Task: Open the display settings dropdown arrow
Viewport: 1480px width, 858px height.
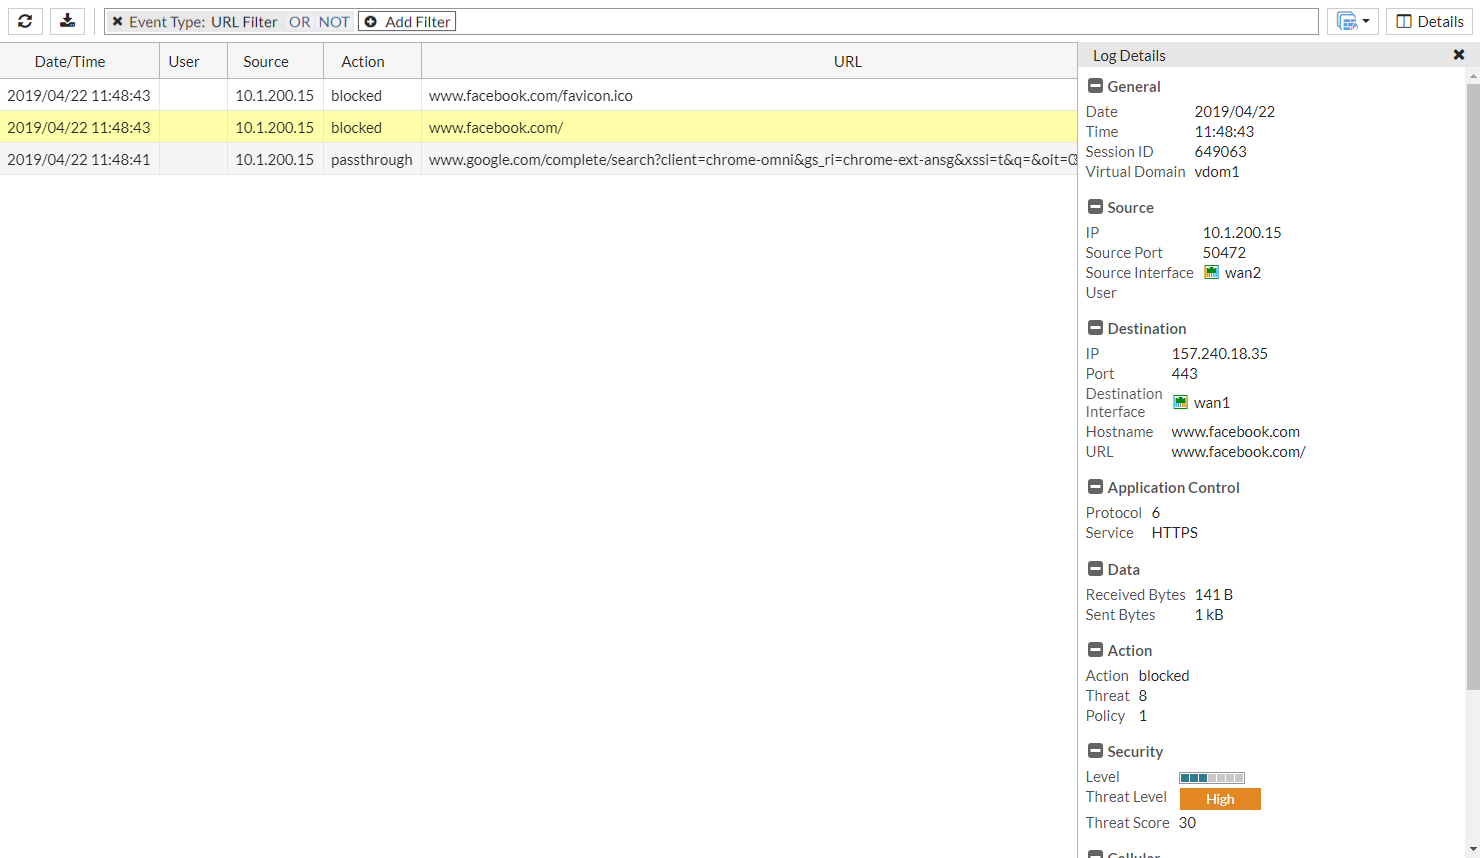Action: 1364,20
